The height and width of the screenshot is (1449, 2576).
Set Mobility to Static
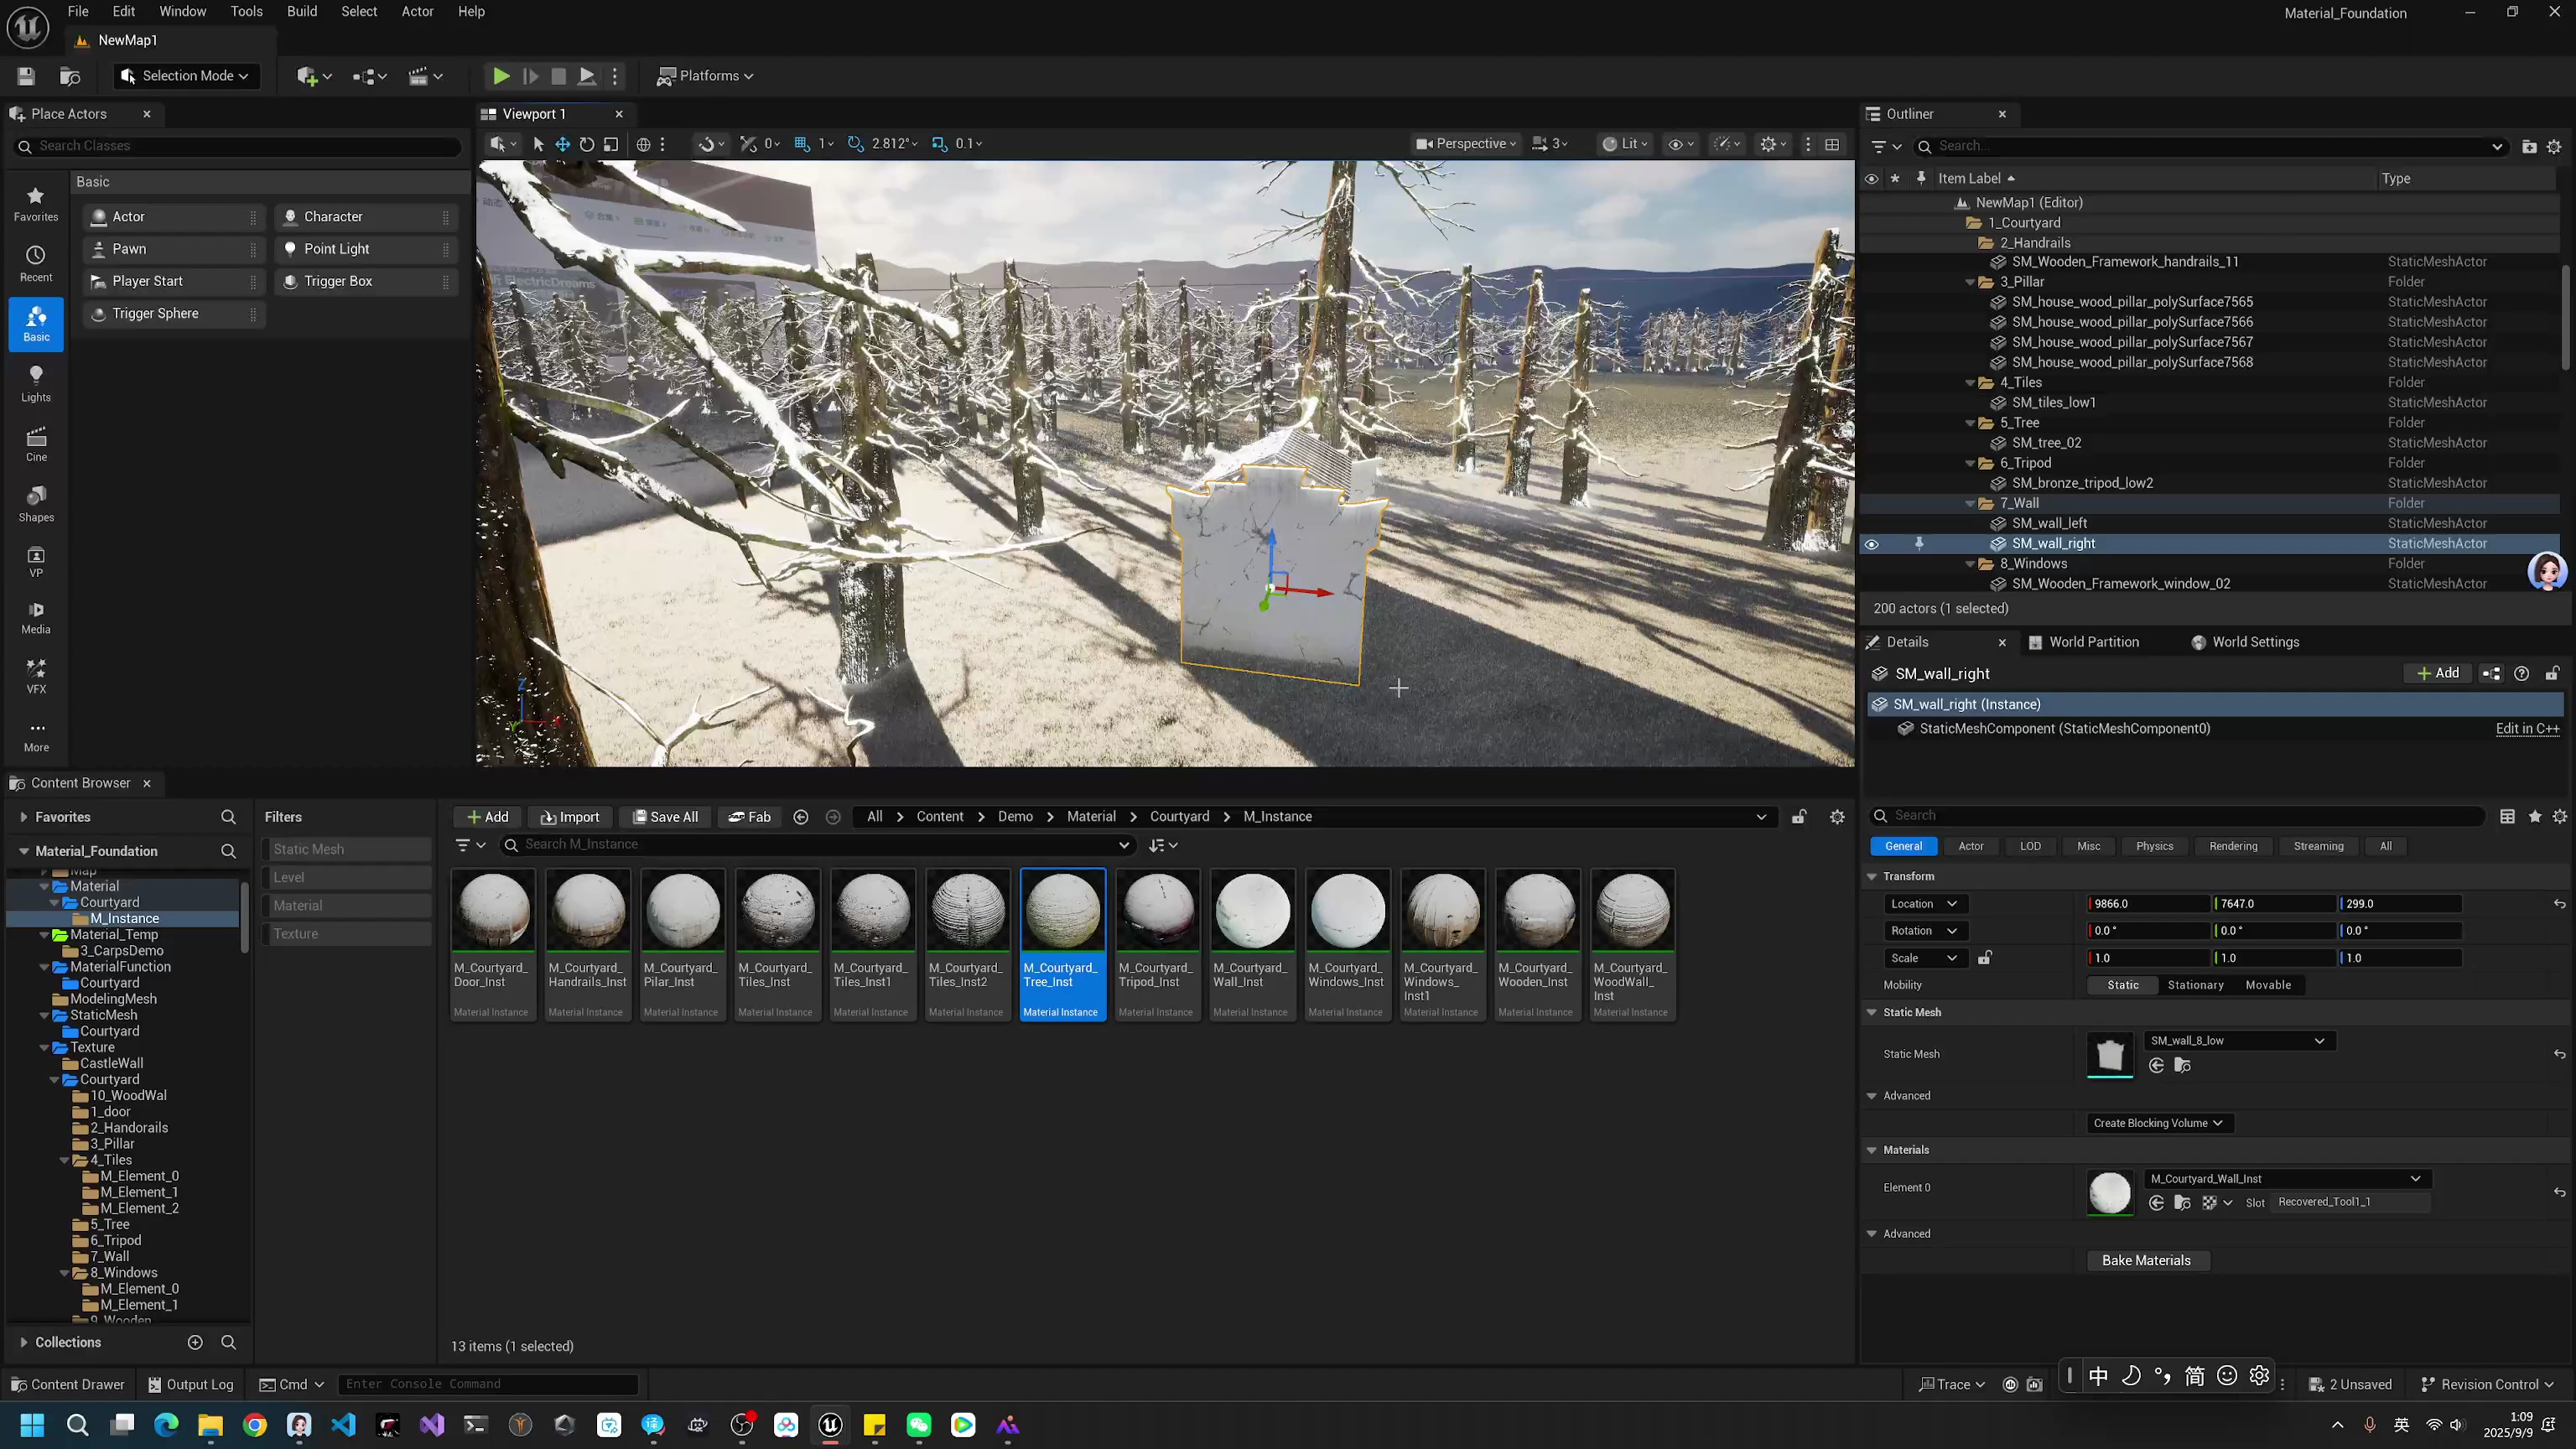(2123, 985)
